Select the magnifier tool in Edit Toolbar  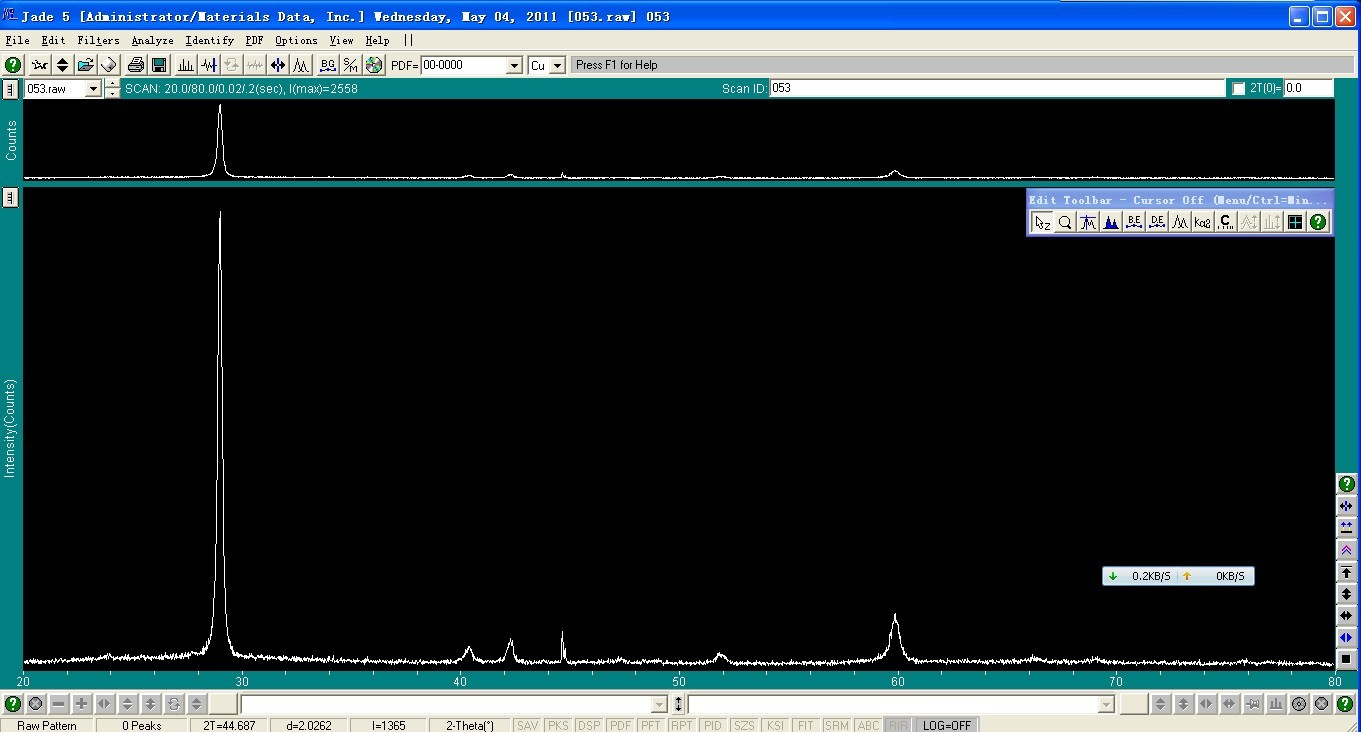(x=1065, y=222)
